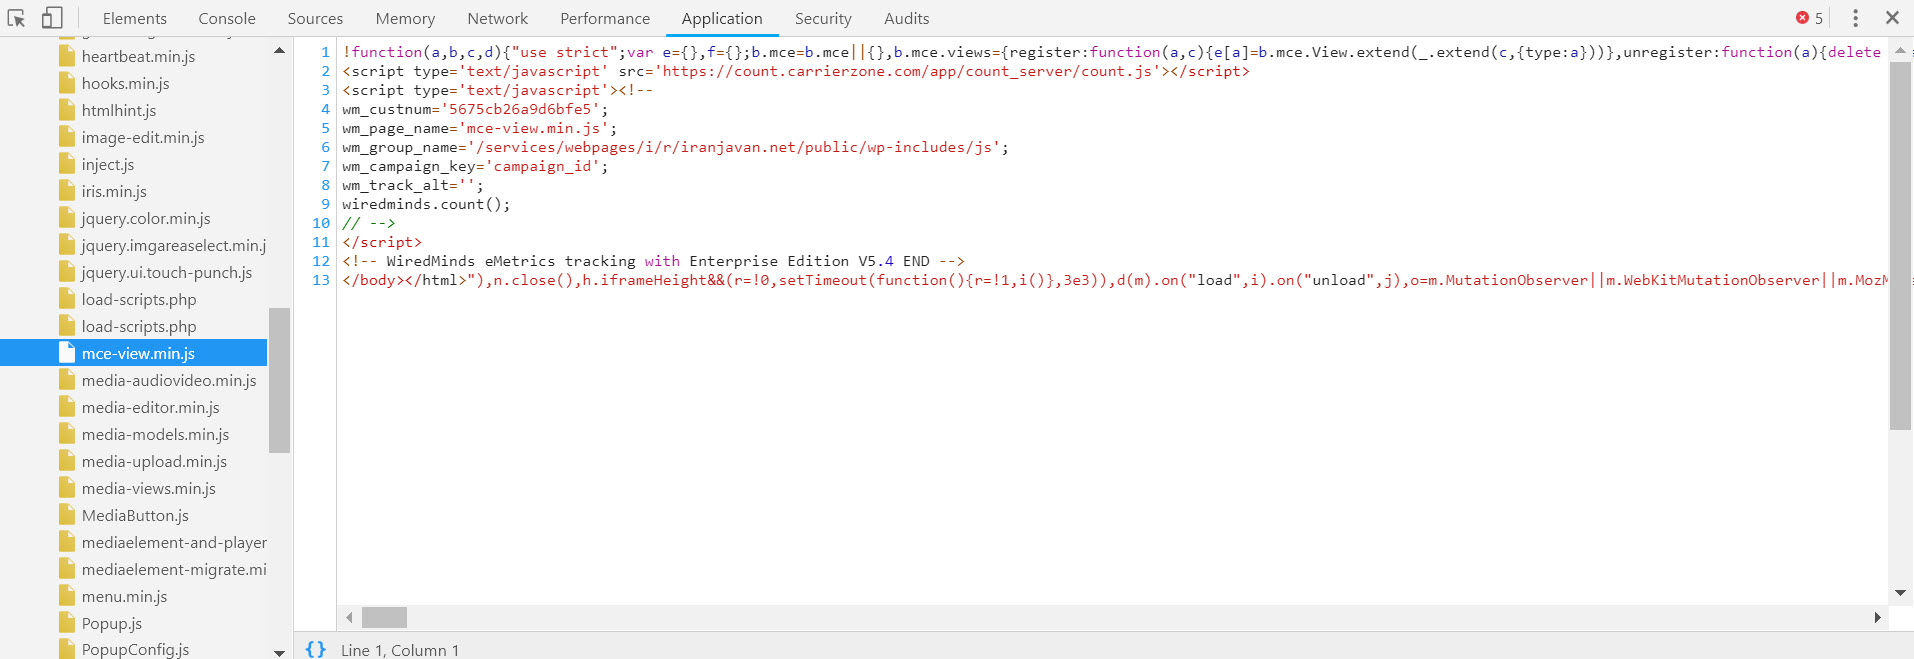Open the Elements tab

click(134, 18)
